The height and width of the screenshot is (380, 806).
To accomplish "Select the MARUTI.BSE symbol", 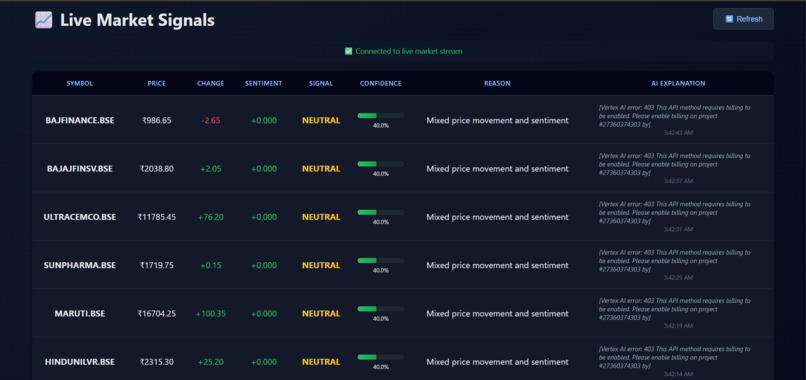I will (x=80, y=314).
